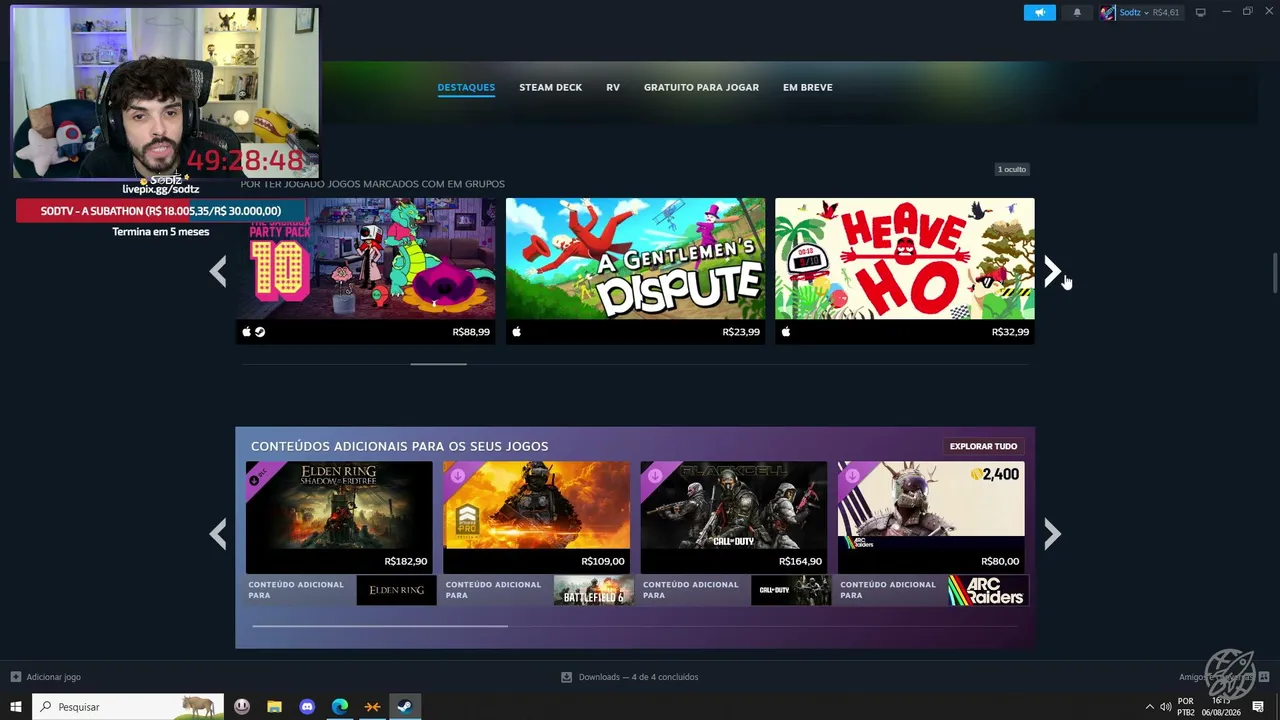Open the Gratuito para Jogar tab

pos(701,88)
